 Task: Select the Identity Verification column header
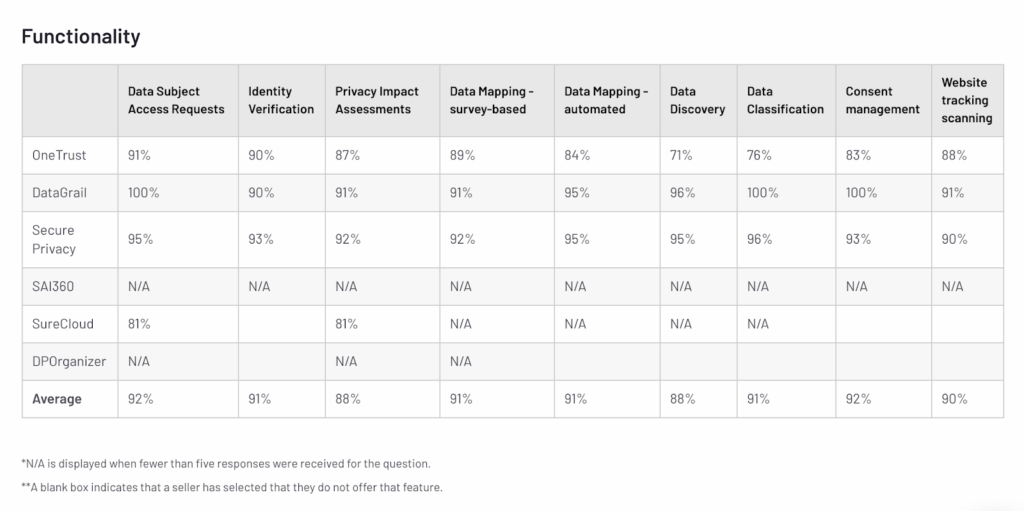coord(281,100)
